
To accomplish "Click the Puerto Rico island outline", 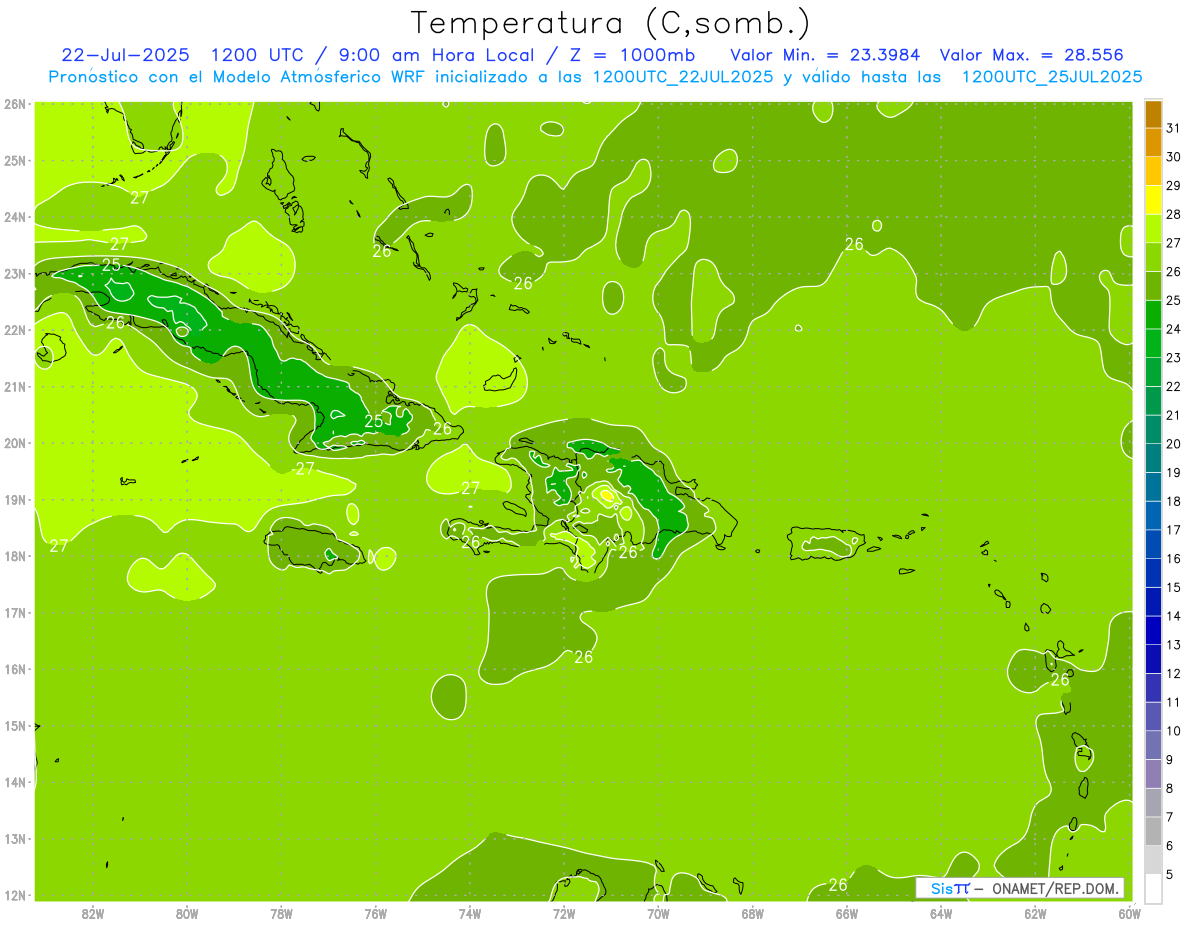I will [x=825, y=543].
